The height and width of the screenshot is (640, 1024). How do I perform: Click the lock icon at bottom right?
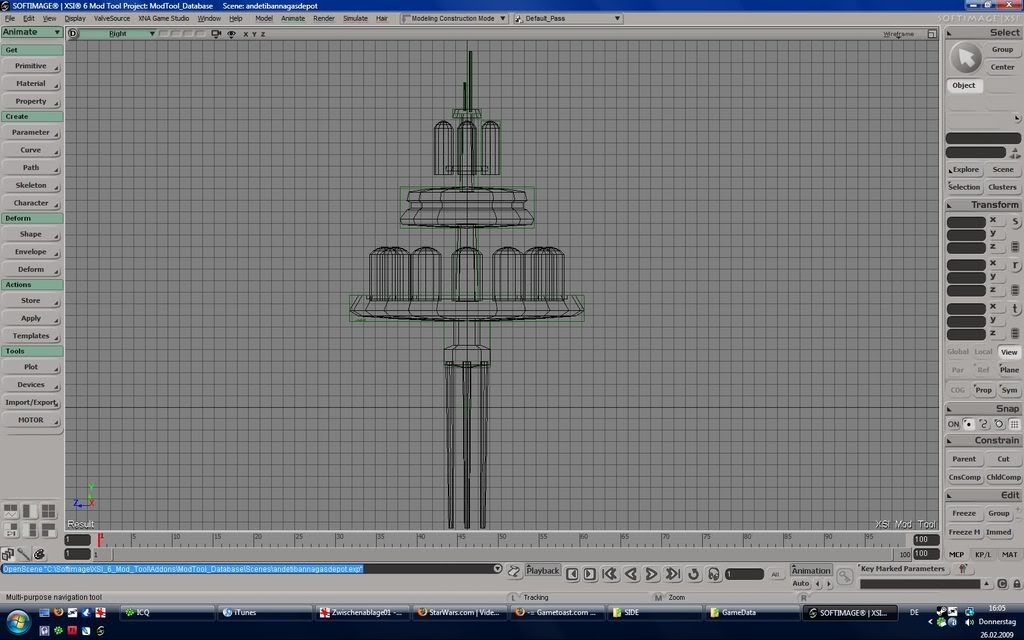[1017, 584]
